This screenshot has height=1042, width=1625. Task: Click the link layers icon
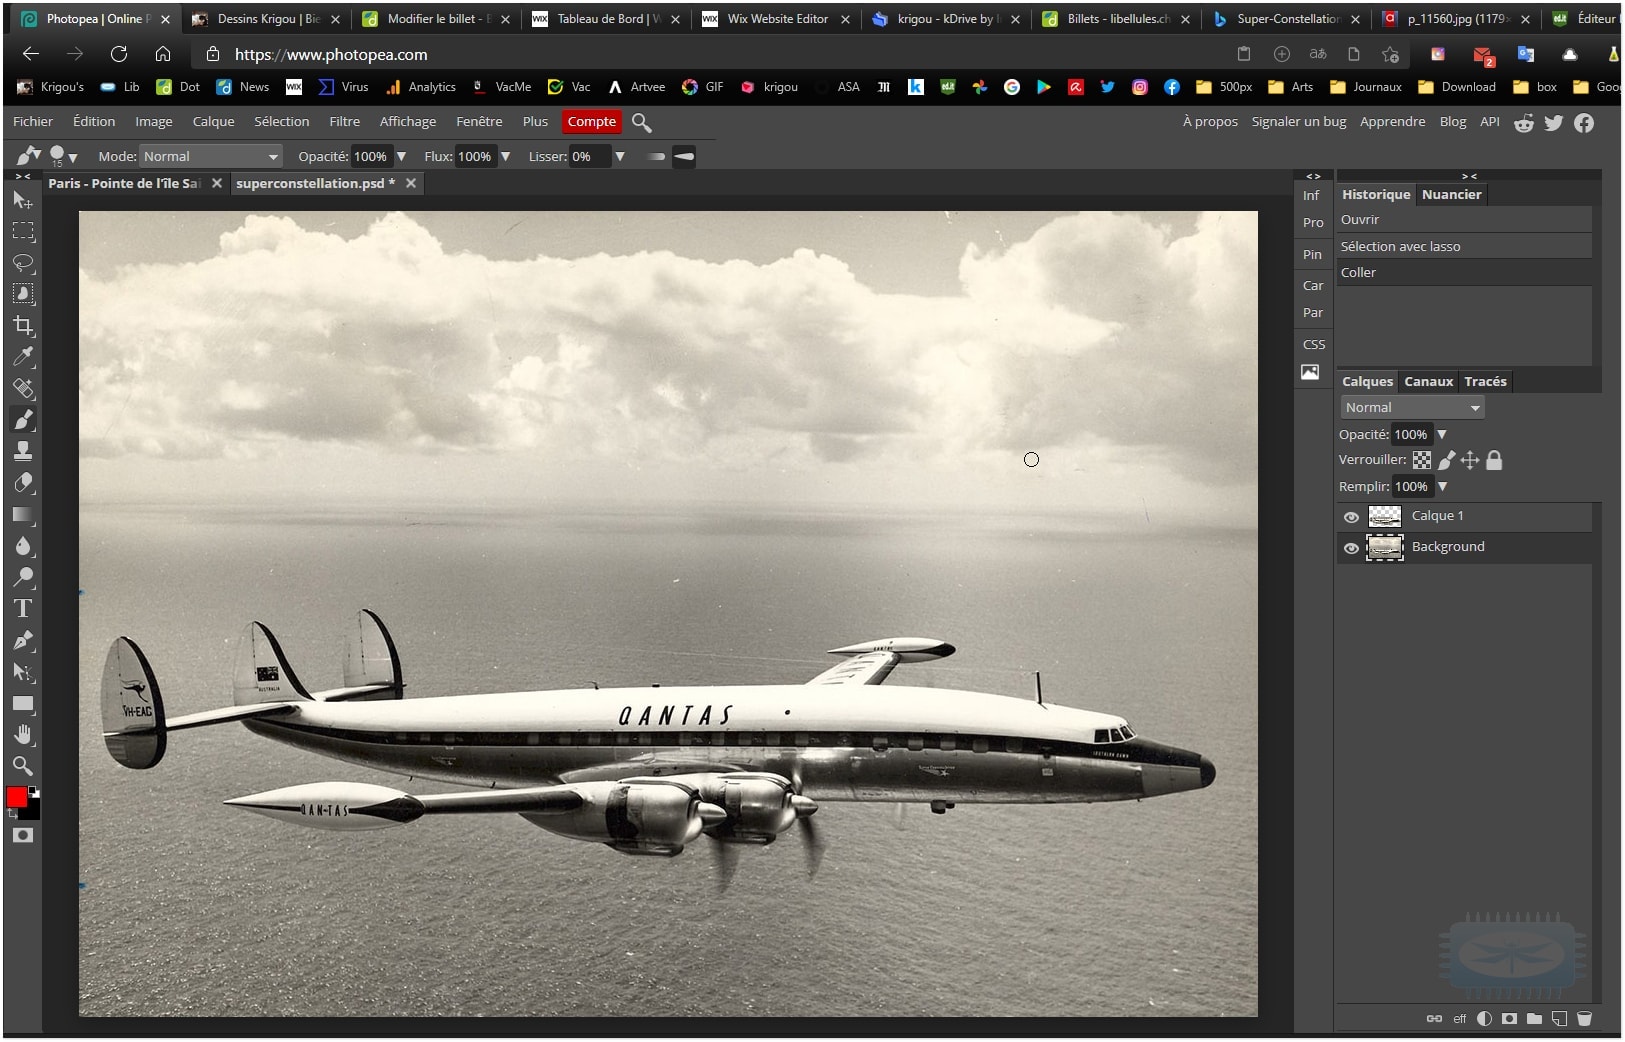pos(1434,1019)
